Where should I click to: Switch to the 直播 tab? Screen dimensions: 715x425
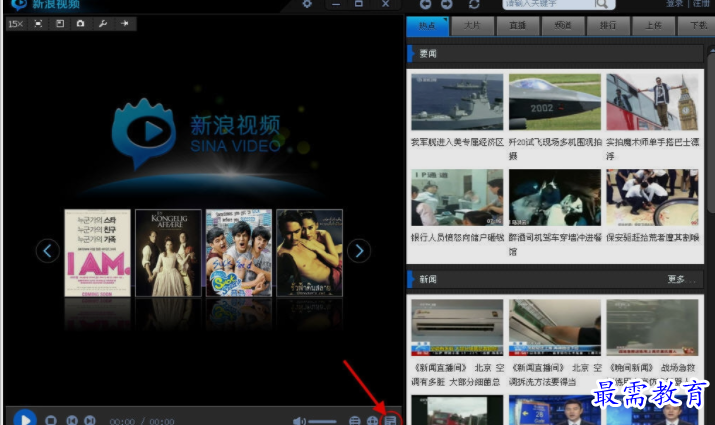(x=518, y=26)
